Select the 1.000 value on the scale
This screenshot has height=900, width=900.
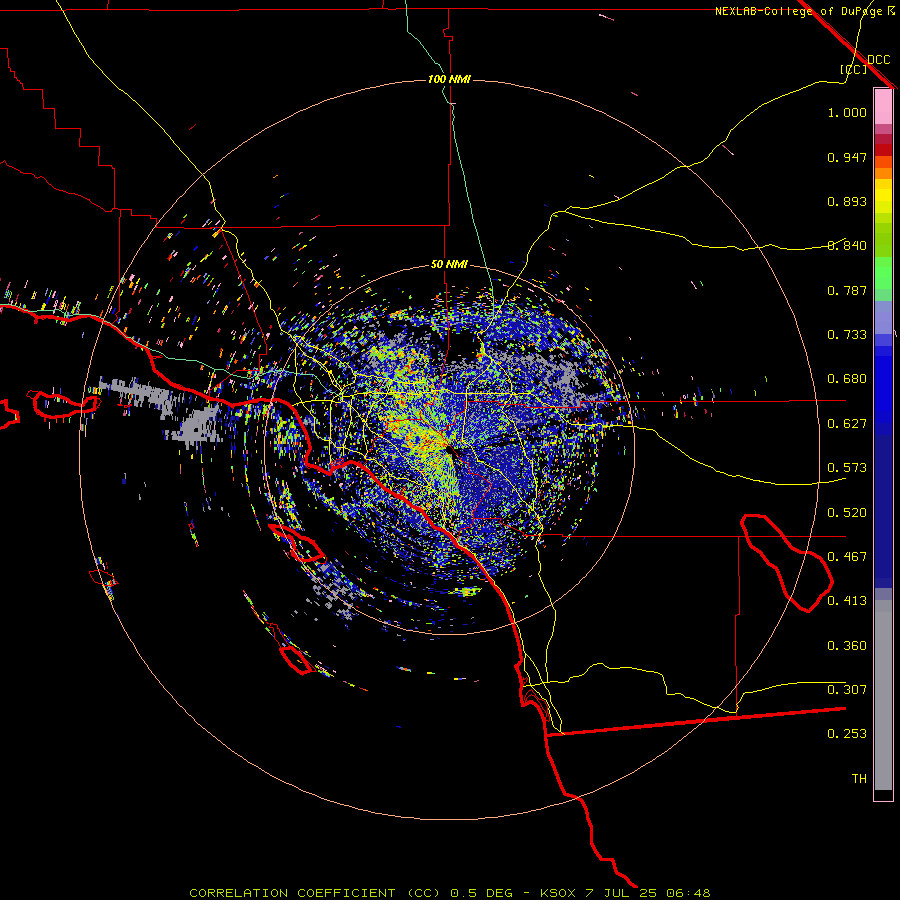847,112
